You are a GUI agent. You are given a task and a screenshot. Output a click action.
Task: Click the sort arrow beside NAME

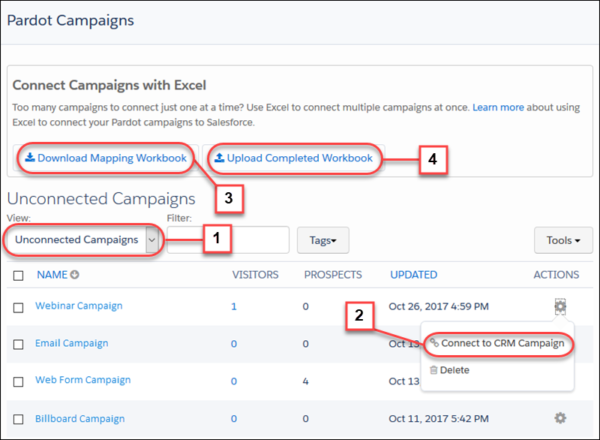(75, 275)
